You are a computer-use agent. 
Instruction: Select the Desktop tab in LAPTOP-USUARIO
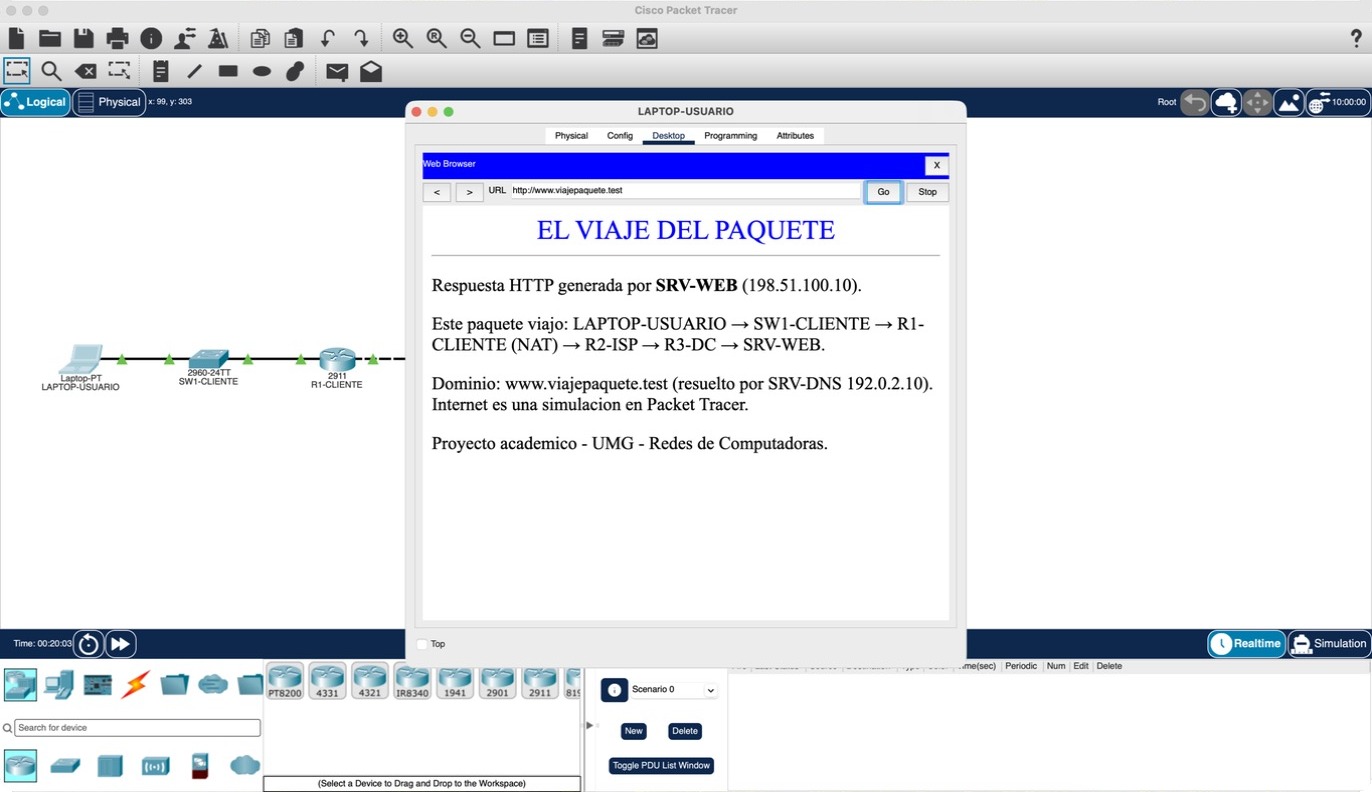(x=669, y=136)
